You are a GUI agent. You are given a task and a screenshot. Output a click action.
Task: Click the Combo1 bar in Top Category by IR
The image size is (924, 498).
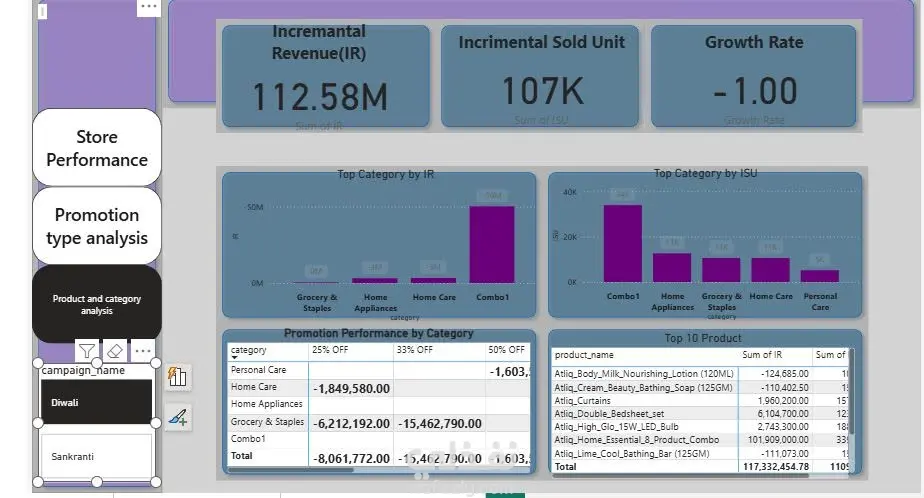point(492,244)
